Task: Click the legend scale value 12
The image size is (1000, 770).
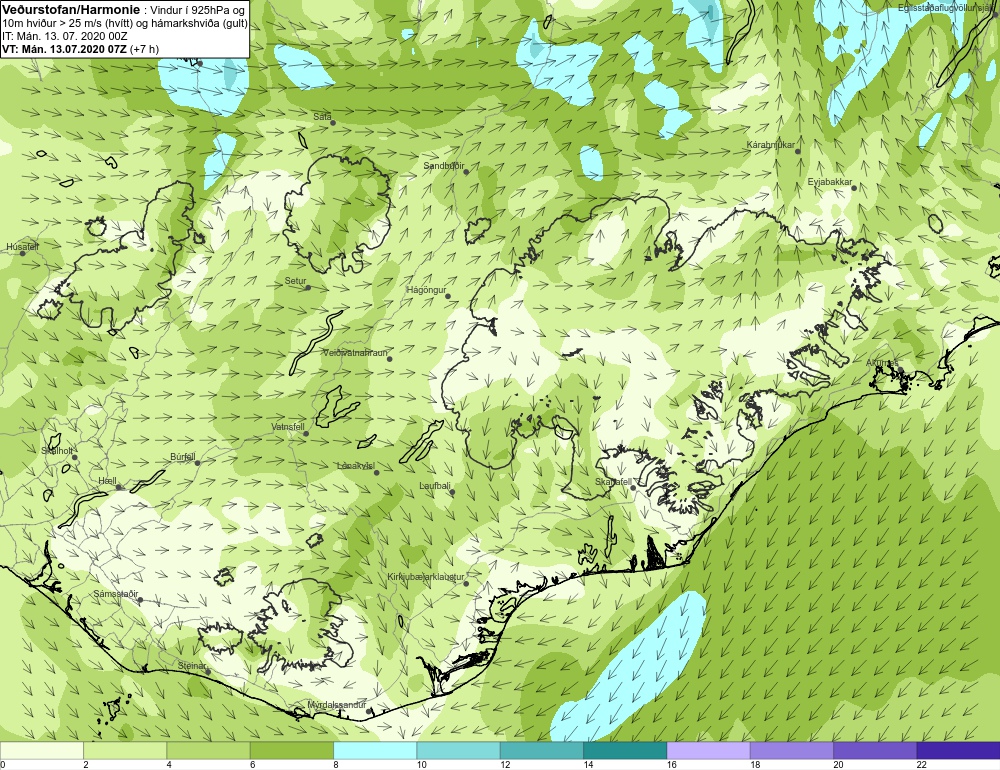Action: click(505, 764)
